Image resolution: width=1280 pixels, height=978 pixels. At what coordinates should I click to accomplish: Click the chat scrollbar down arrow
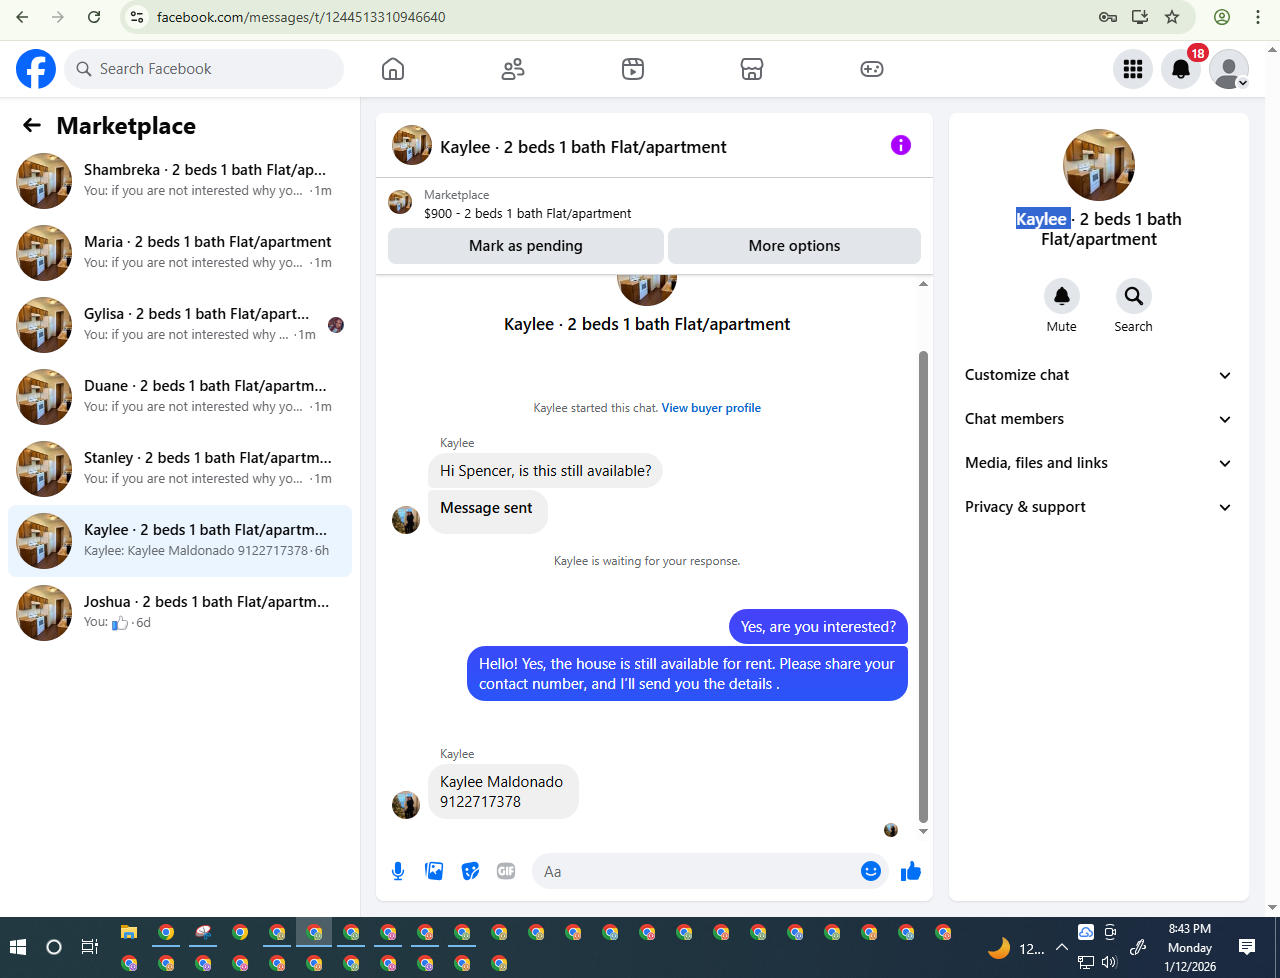click(923, 831)
